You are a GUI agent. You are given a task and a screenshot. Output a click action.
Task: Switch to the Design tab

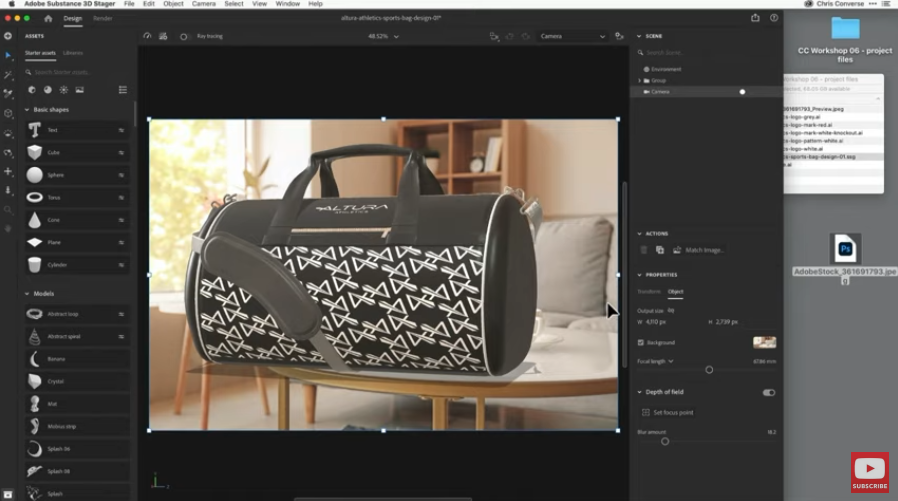click(73, 18)
